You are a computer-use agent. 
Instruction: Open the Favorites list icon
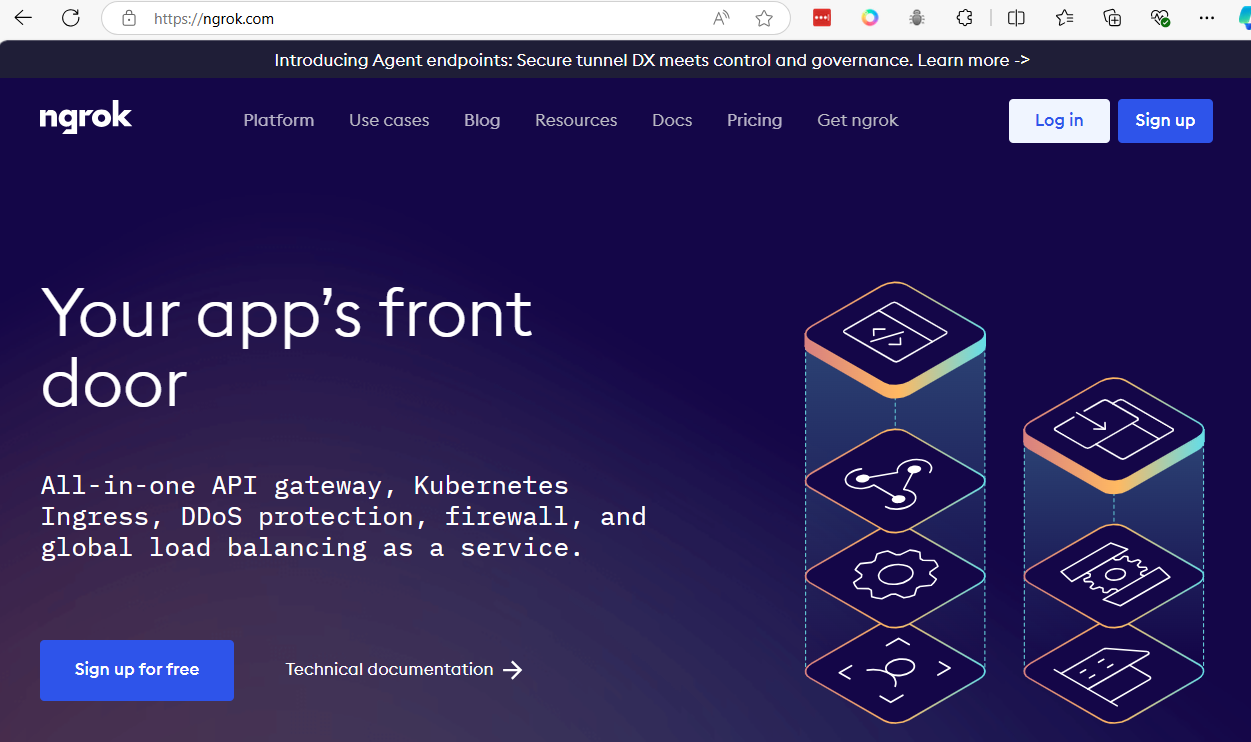pos(1064,18)
